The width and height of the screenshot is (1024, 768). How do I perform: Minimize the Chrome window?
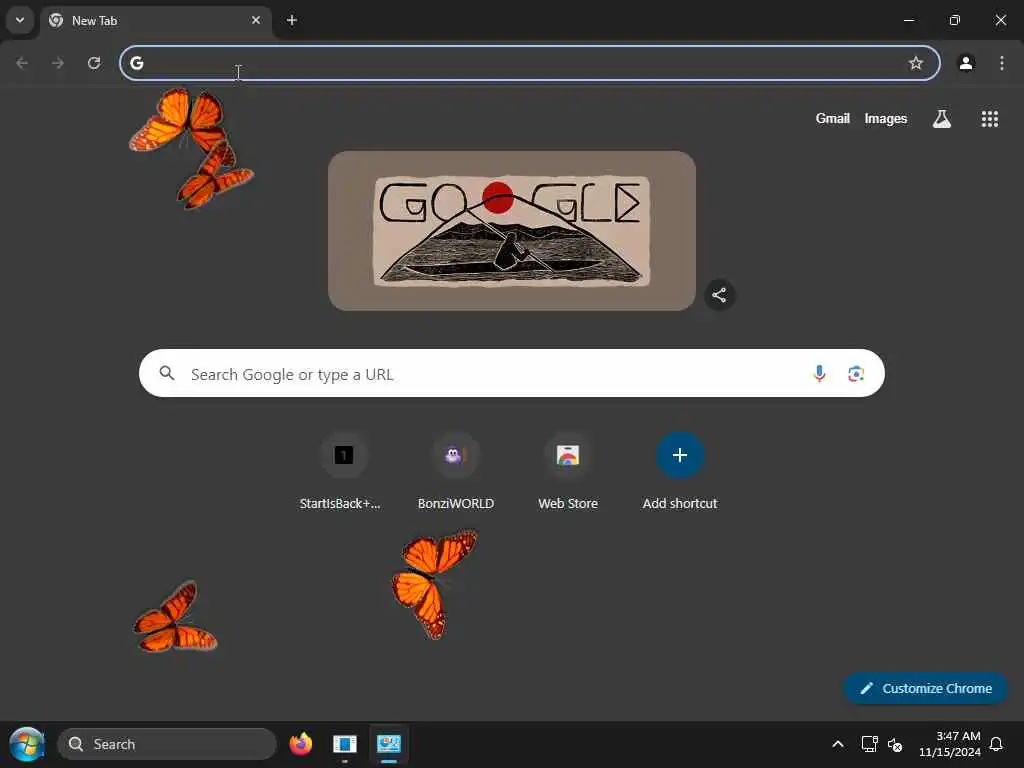click(908, 20)
